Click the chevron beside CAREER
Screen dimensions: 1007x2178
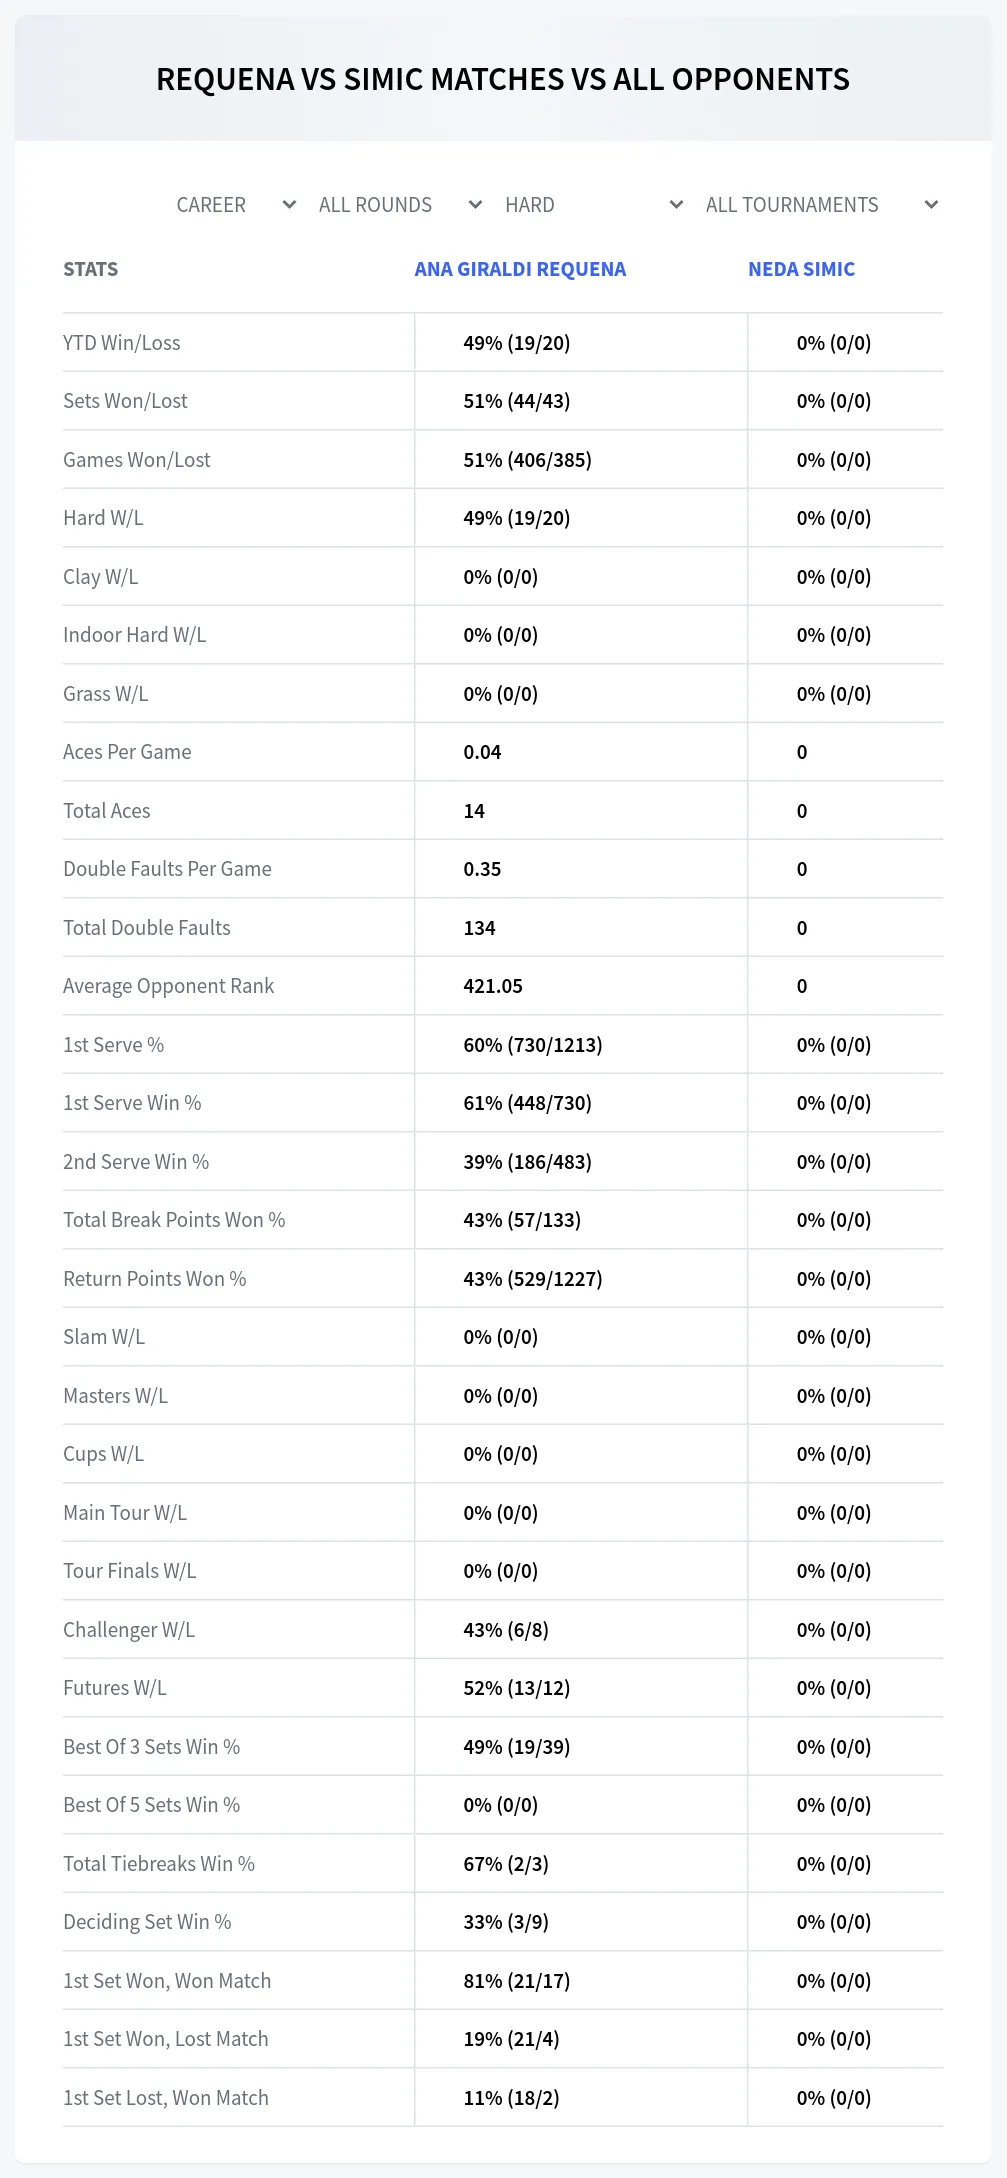[289, 205]
